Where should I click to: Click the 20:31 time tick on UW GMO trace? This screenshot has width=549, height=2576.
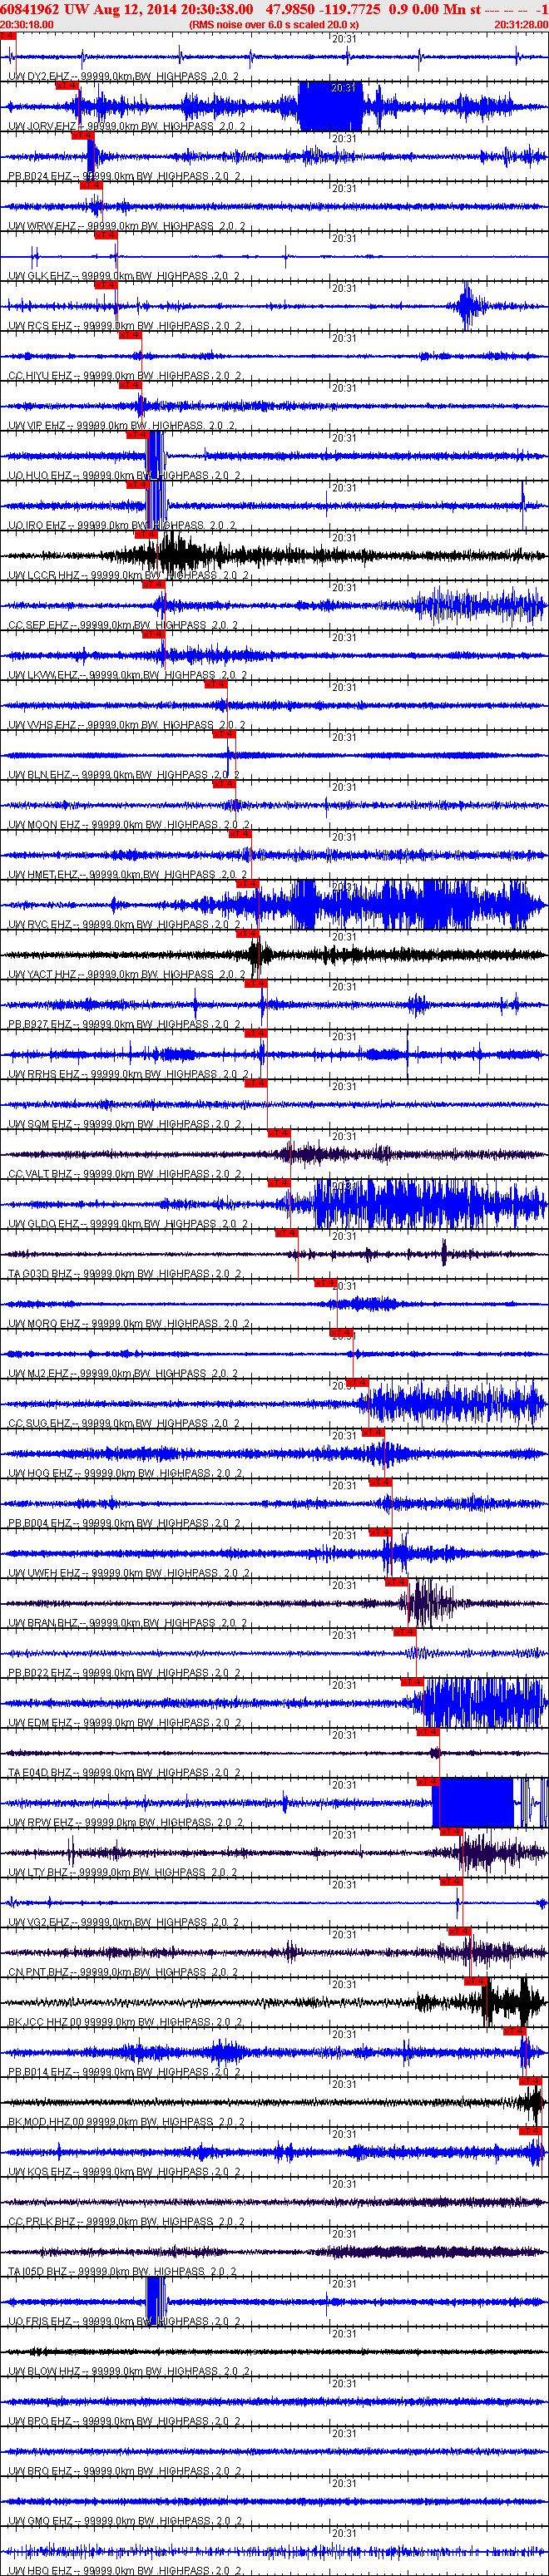[343, 2484]
